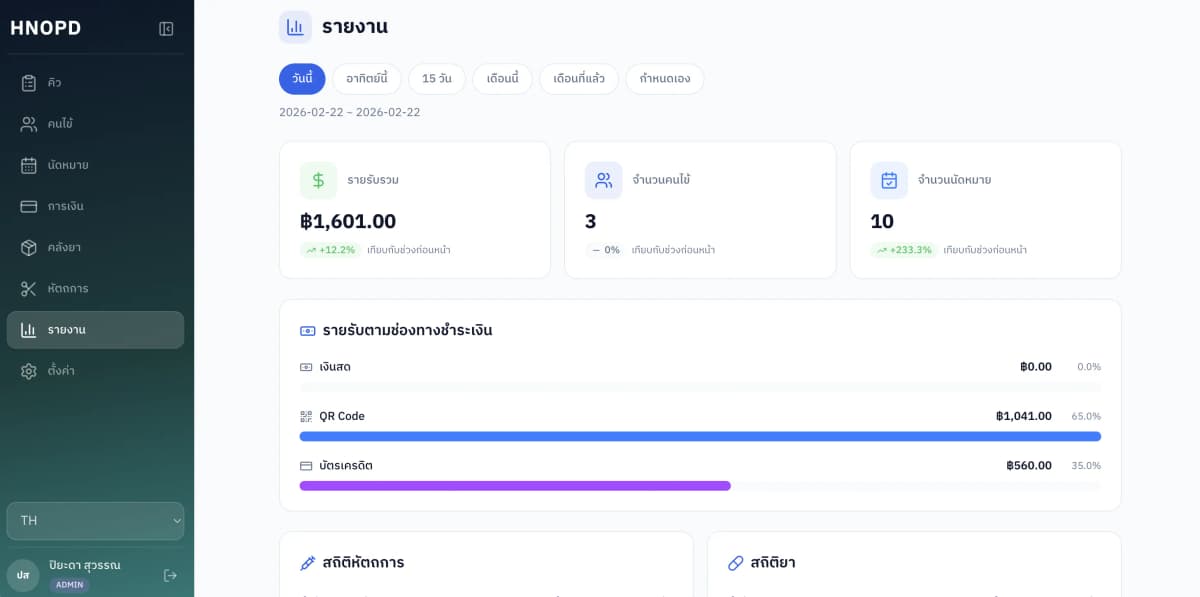Switch to the เดือนนี้ period filter

pyautogui.click(x=502, y=78)
